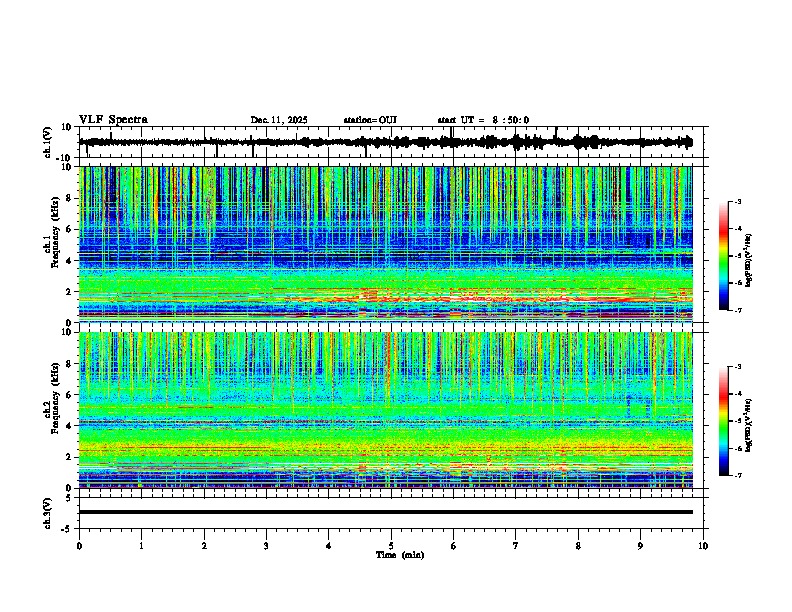Viewport: 792px width, 612px height.
Task: Click the "ch.3(V)" axis label
Action: pos(48,513)
